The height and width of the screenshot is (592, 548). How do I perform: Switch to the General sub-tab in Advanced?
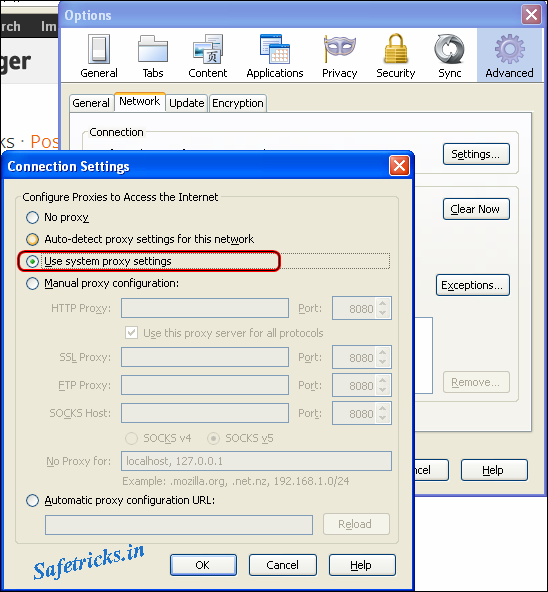point(91,103)
